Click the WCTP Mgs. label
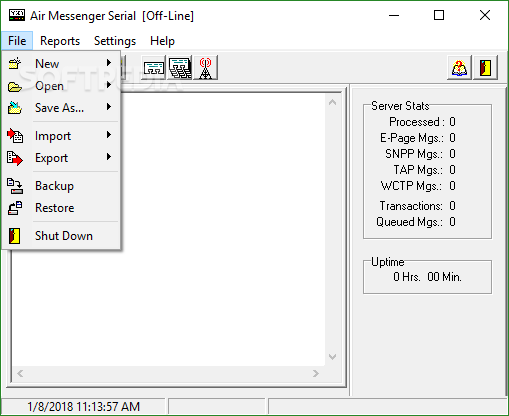Screen dimensions: 509x416 tap(412, 186)
